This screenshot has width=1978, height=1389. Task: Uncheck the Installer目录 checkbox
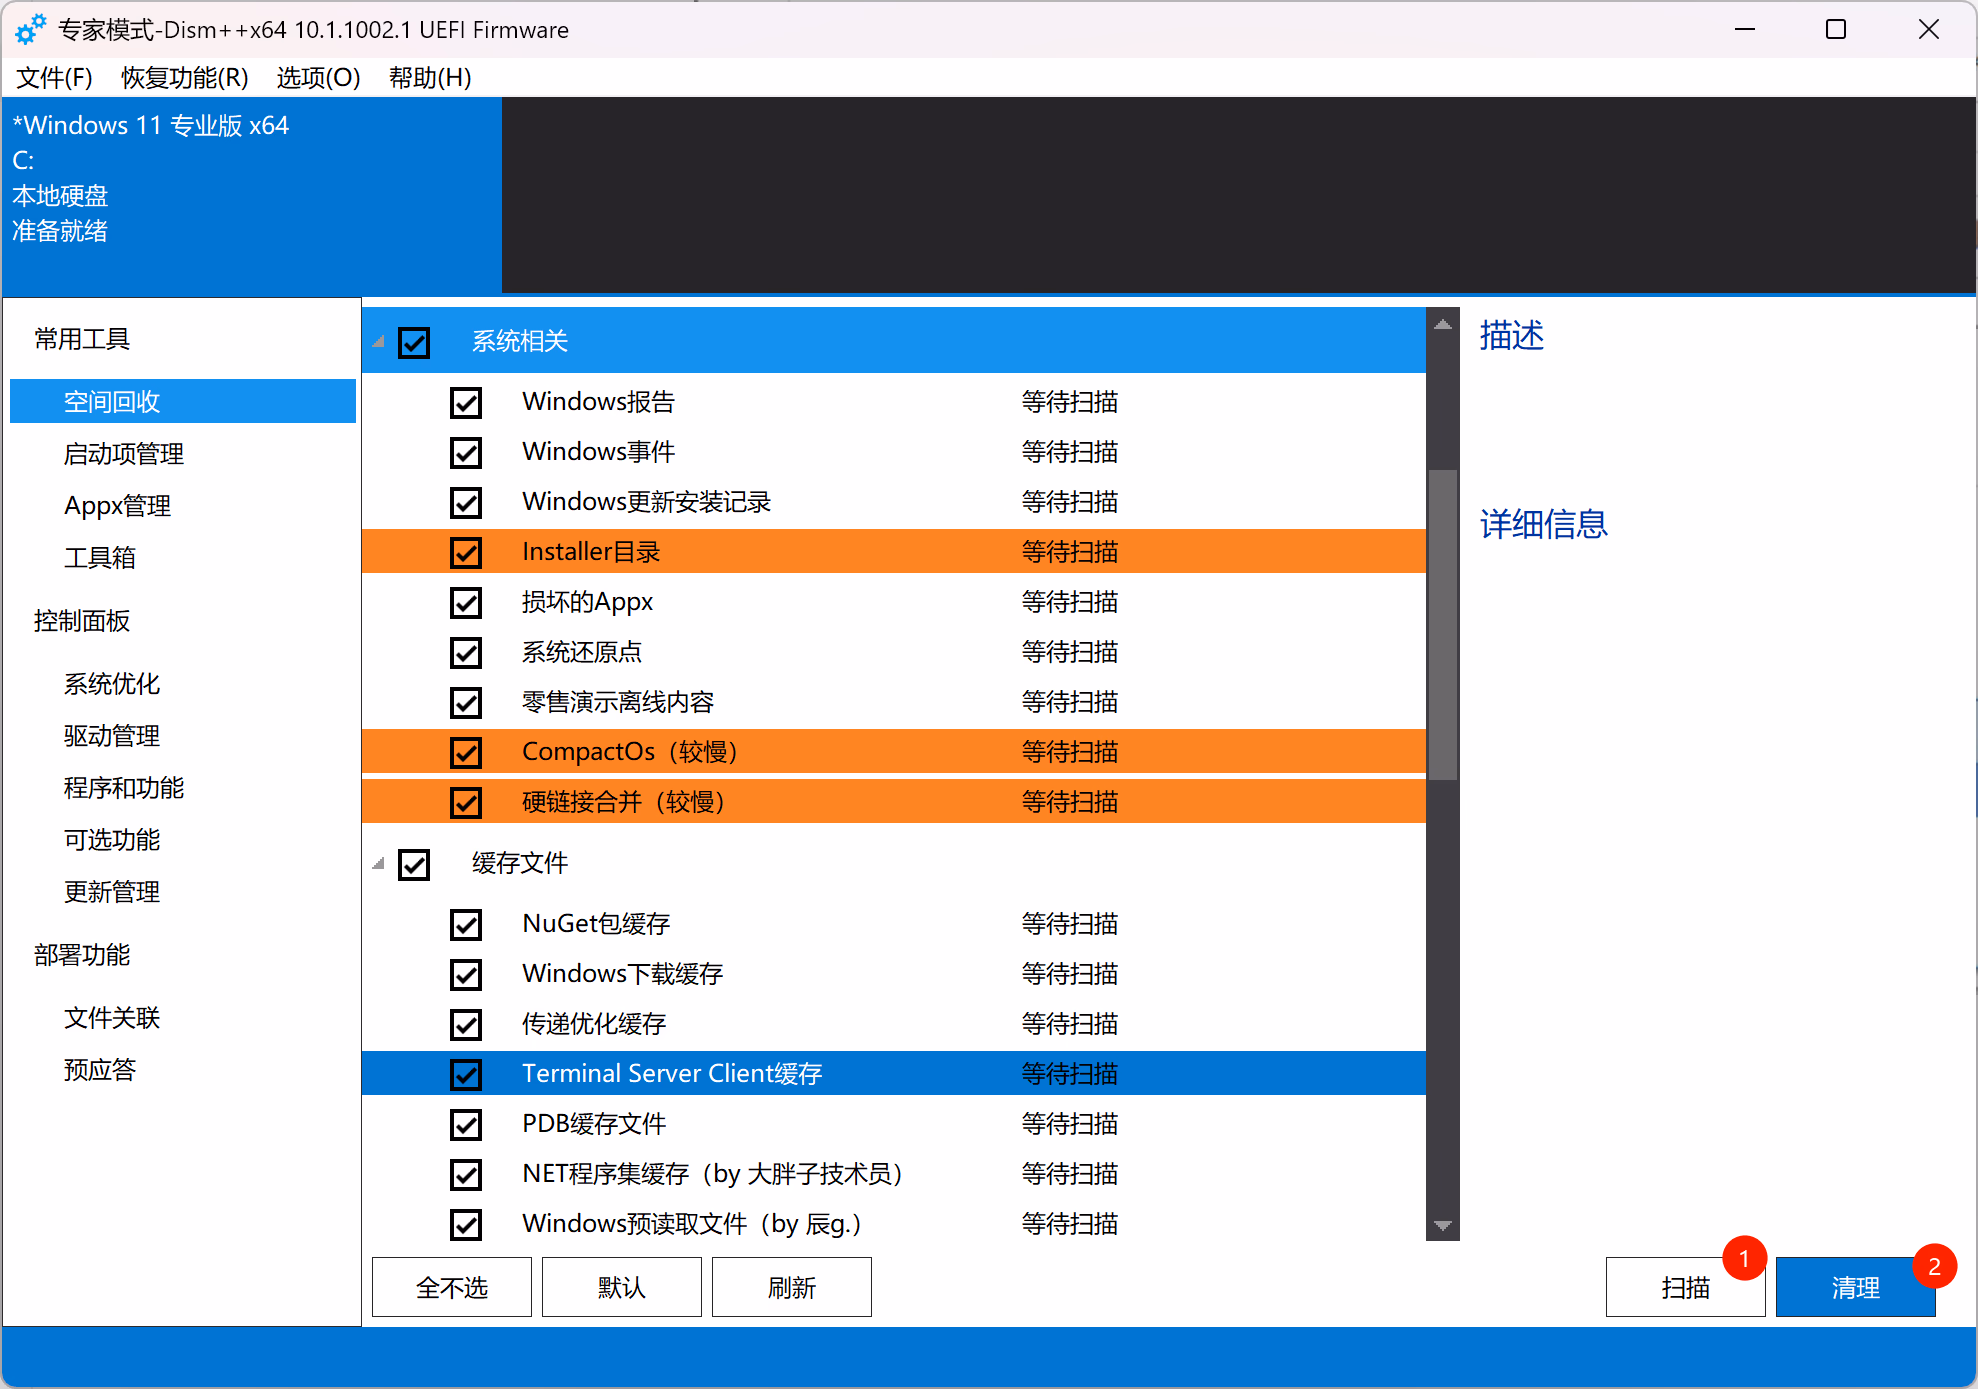pyautogui.click(x=466, y=552)
